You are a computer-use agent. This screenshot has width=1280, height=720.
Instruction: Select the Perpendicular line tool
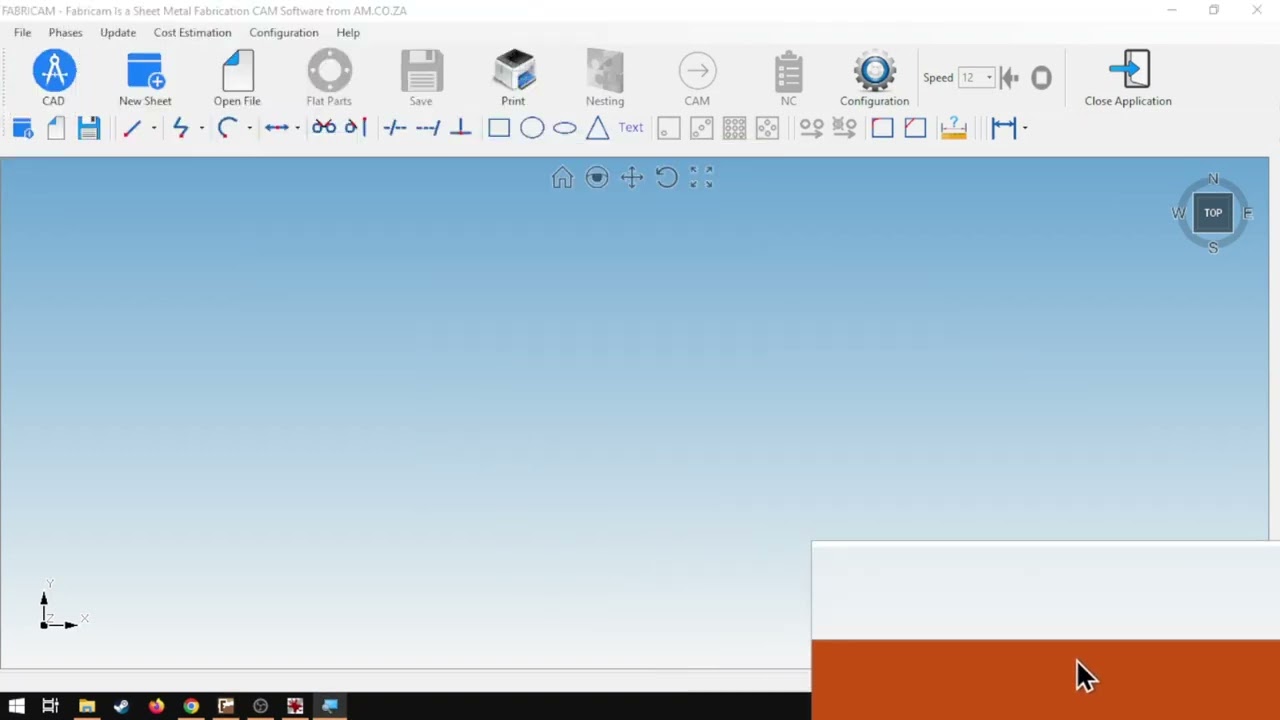click(461, 128)
